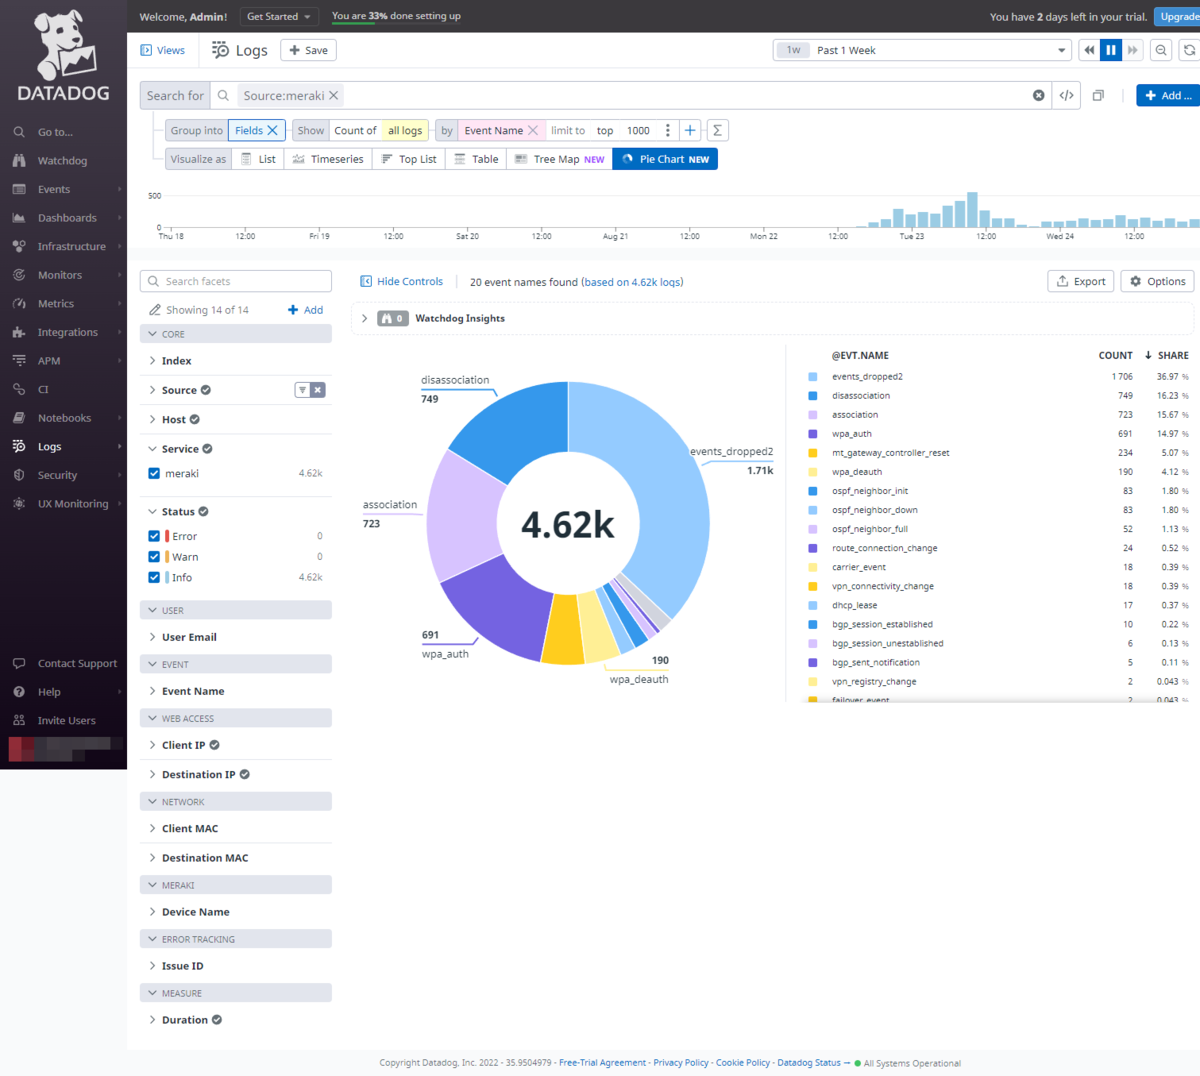
Task: Open the query options kebab menu
Action: pyautogui.click(x=668, y=131)
